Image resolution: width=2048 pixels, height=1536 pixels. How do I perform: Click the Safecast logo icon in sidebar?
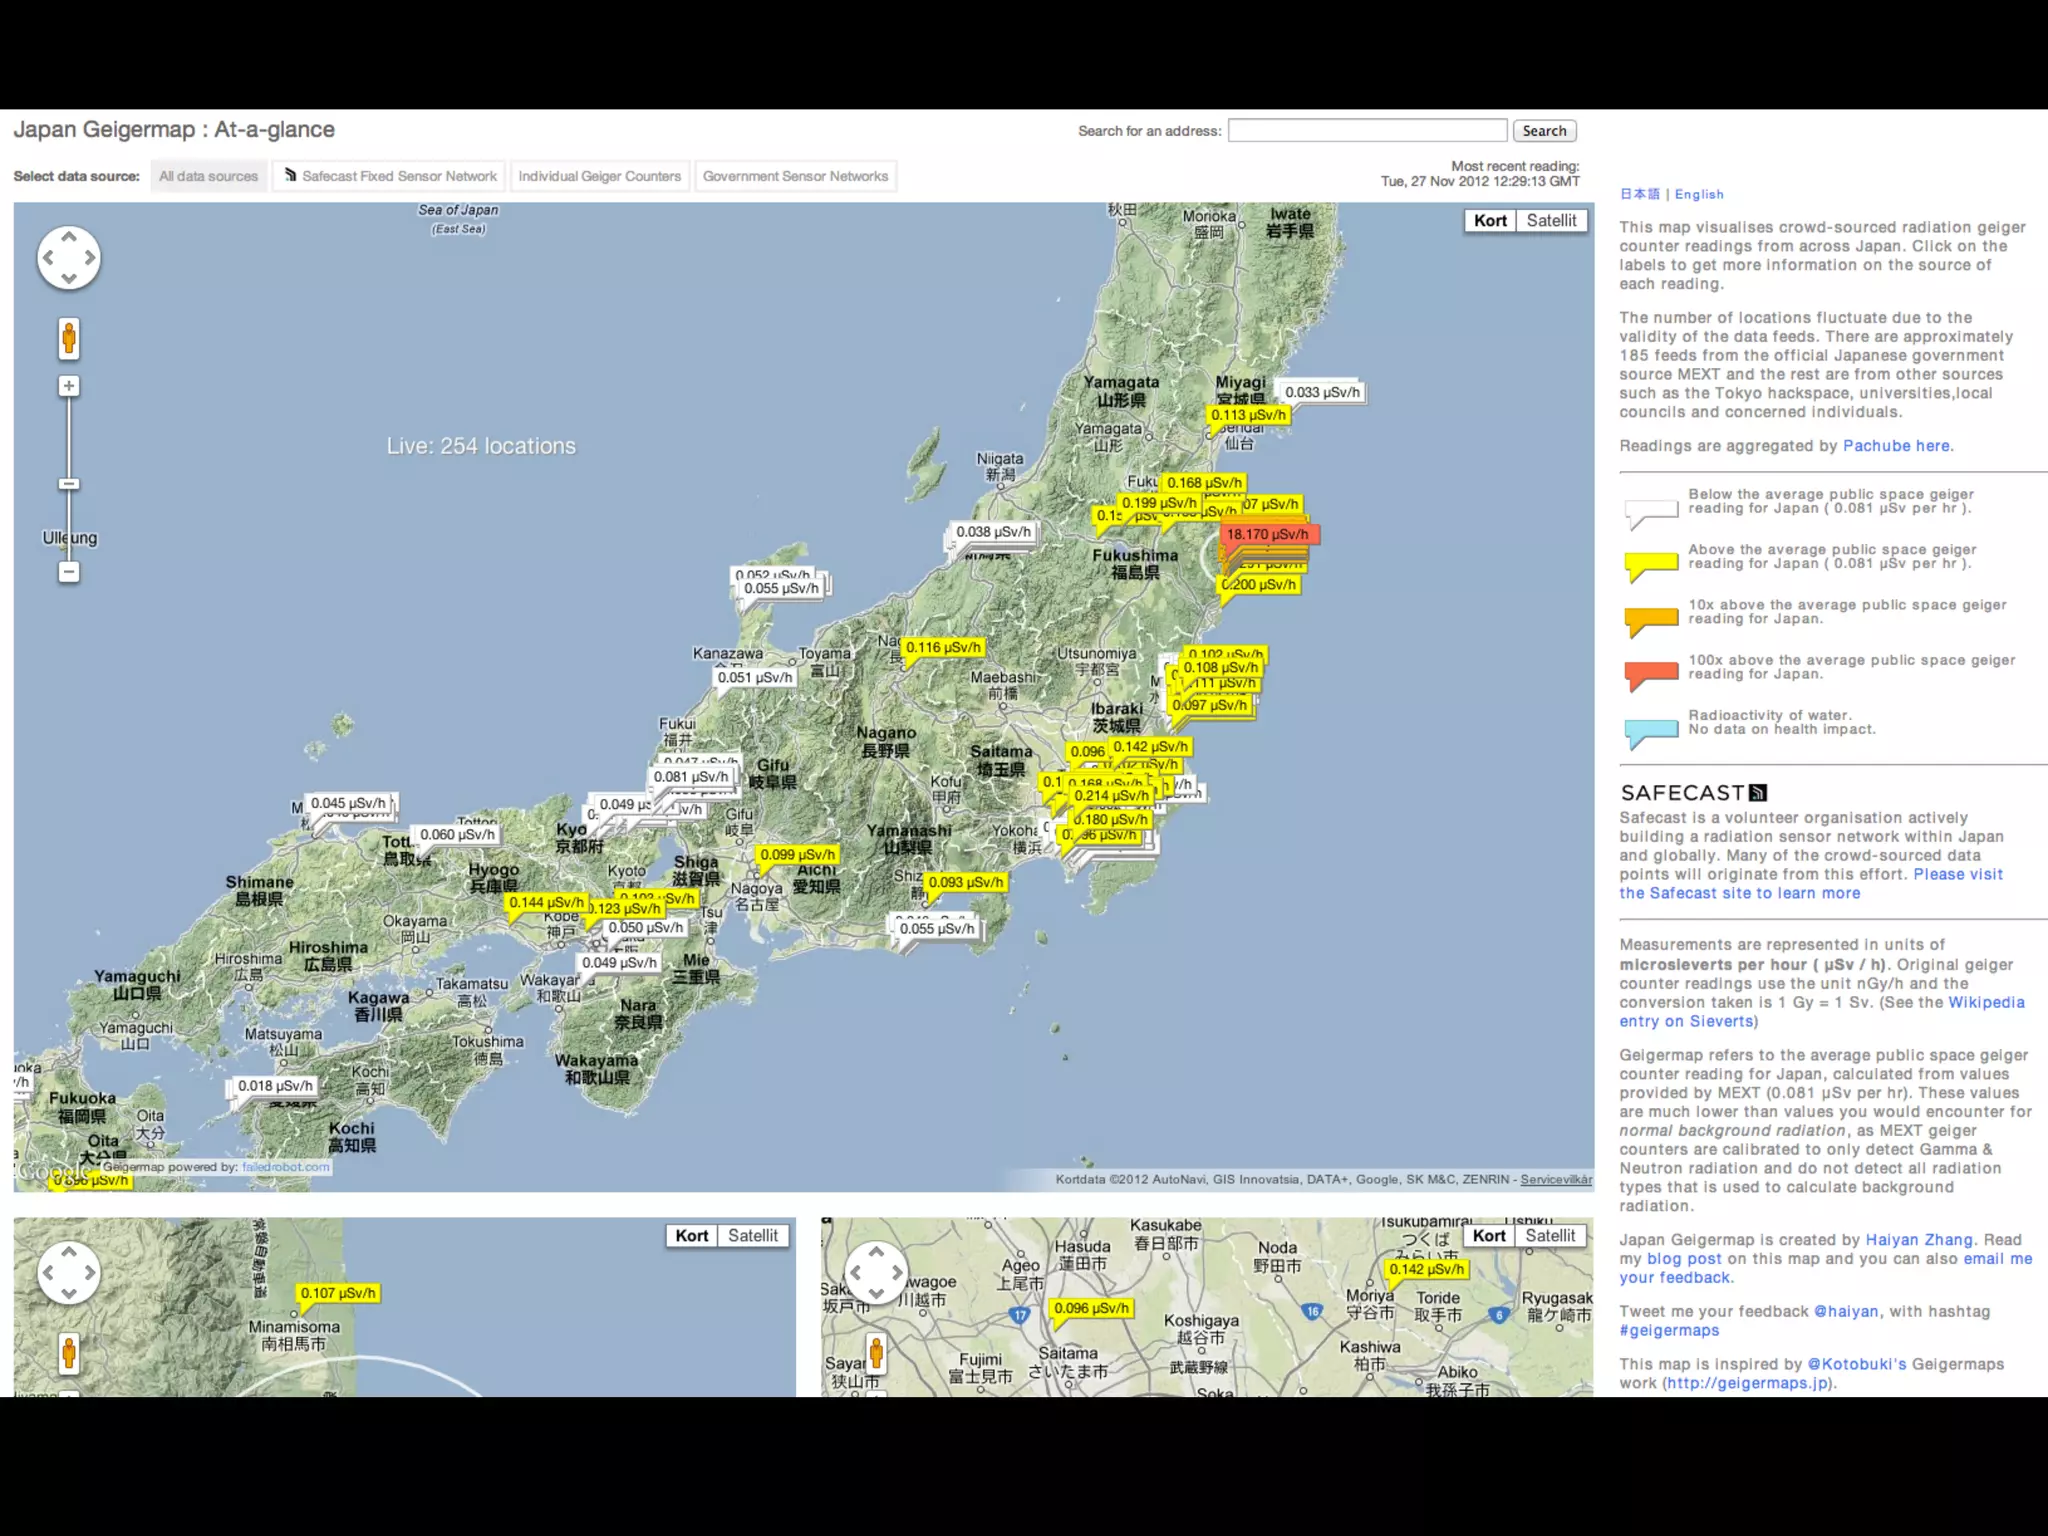click(1757, 793)
